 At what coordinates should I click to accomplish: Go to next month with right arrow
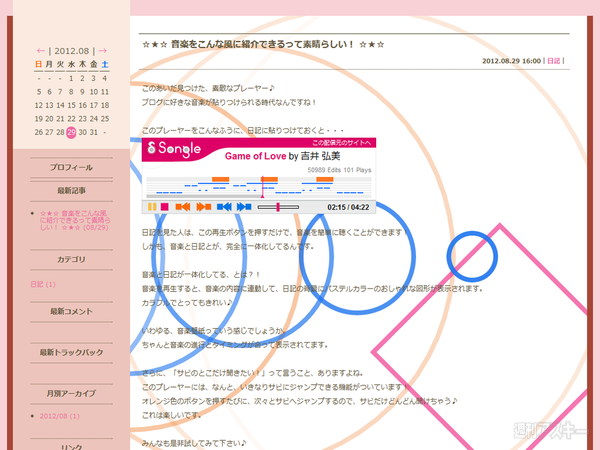(x=102, y=51)
